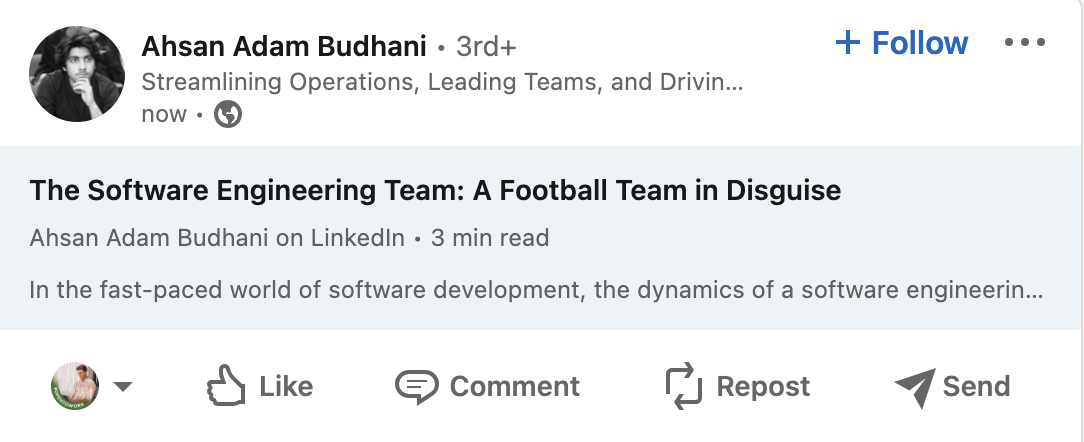Open Ahsan Adam Budhani's profile photo
The height and width of the screenshot is (442, 1084).
pos(76,74)
